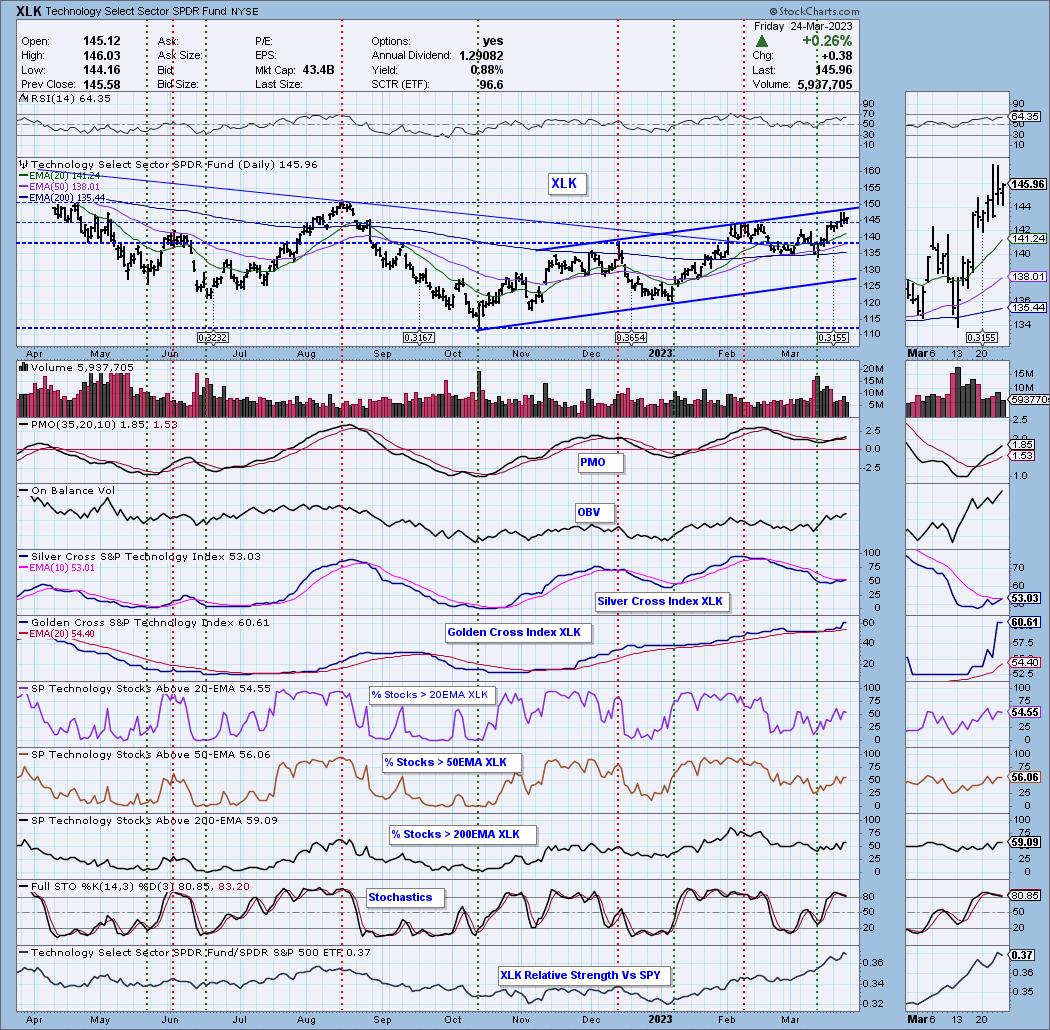
Task: Click the boxed Stochastics annotation label
Action: pyautogui.click(x=406, y=897)
